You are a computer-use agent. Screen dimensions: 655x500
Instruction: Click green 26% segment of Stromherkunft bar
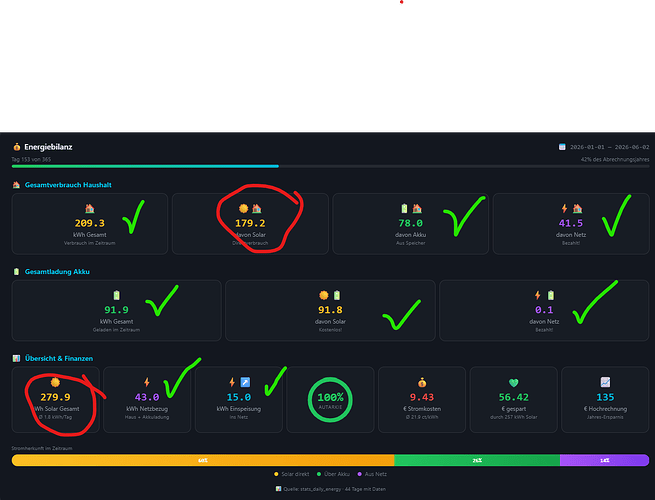[477, 460]
